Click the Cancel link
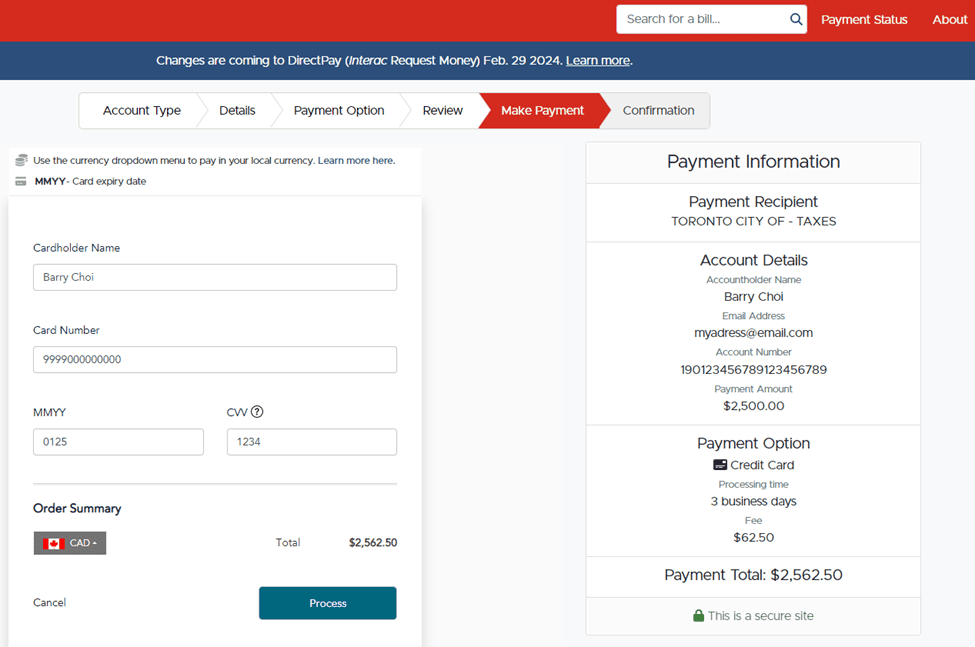975x647 pixels. click(50, 603)
